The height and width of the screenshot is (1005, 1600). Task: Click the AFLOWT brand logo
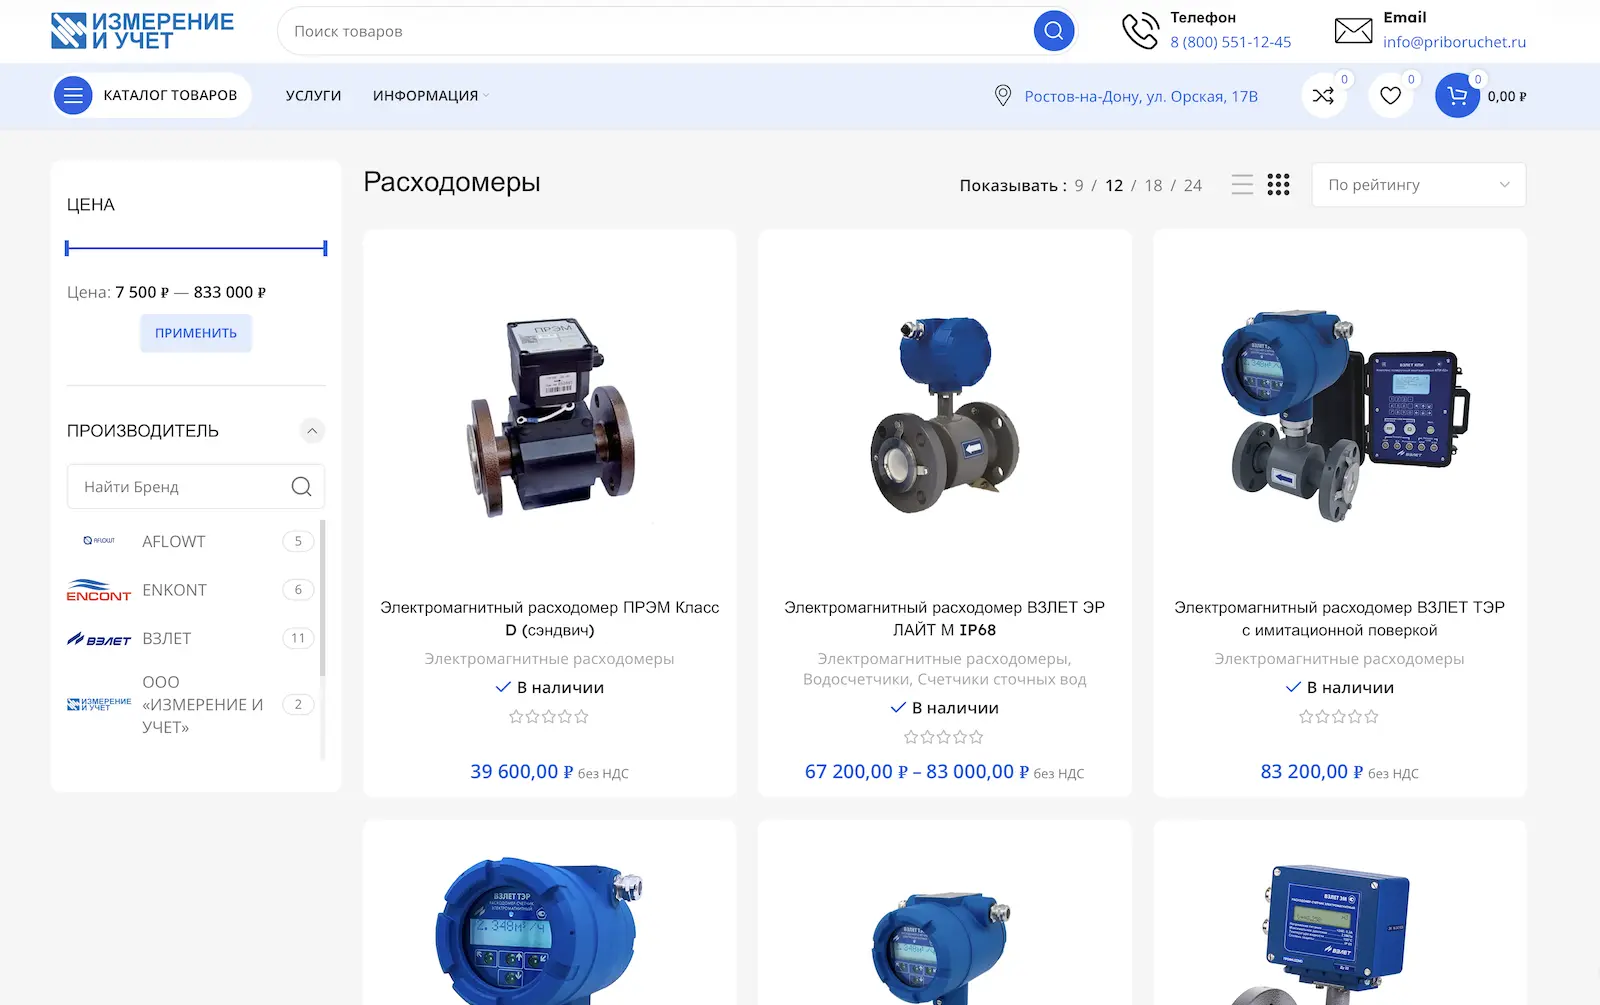point(99,541)
